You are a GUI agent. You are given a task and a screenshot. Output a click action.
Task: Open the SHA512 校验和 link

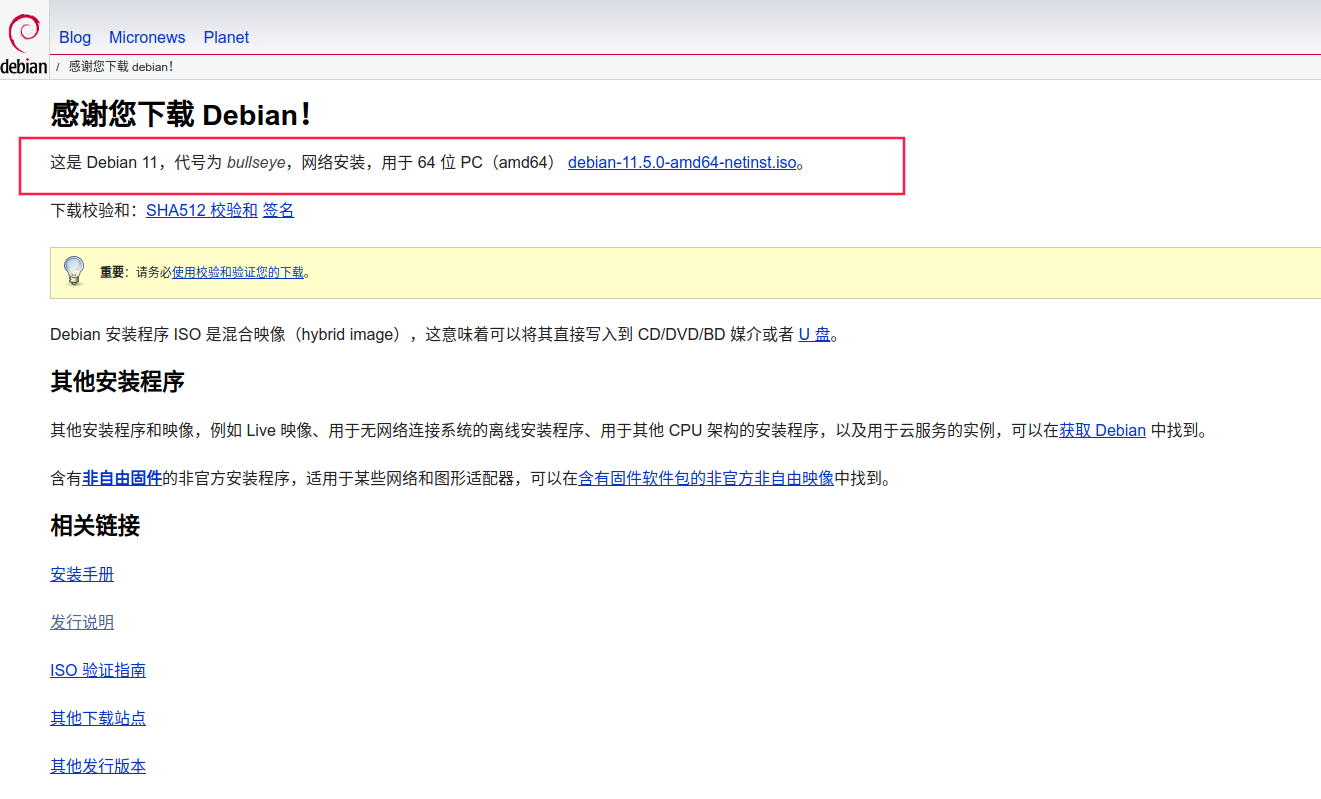pos(201,210)
